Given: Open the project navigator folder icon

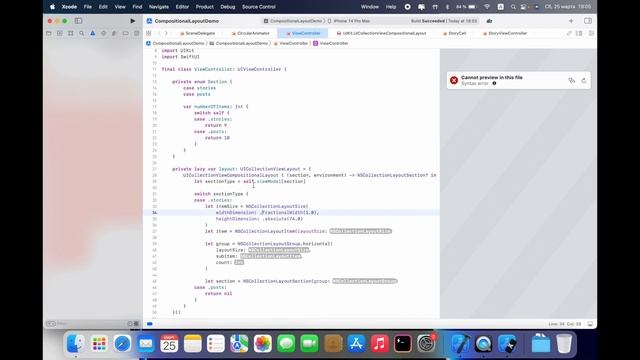Looking at the screenshot, I should [49, 33].
